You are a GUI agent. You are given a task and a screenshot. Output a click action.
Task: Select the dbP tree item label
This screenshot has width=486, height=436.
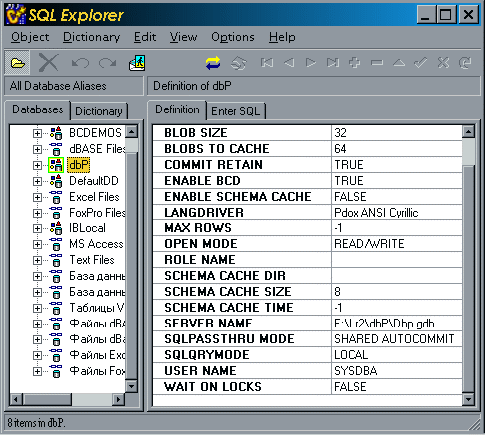79,165
